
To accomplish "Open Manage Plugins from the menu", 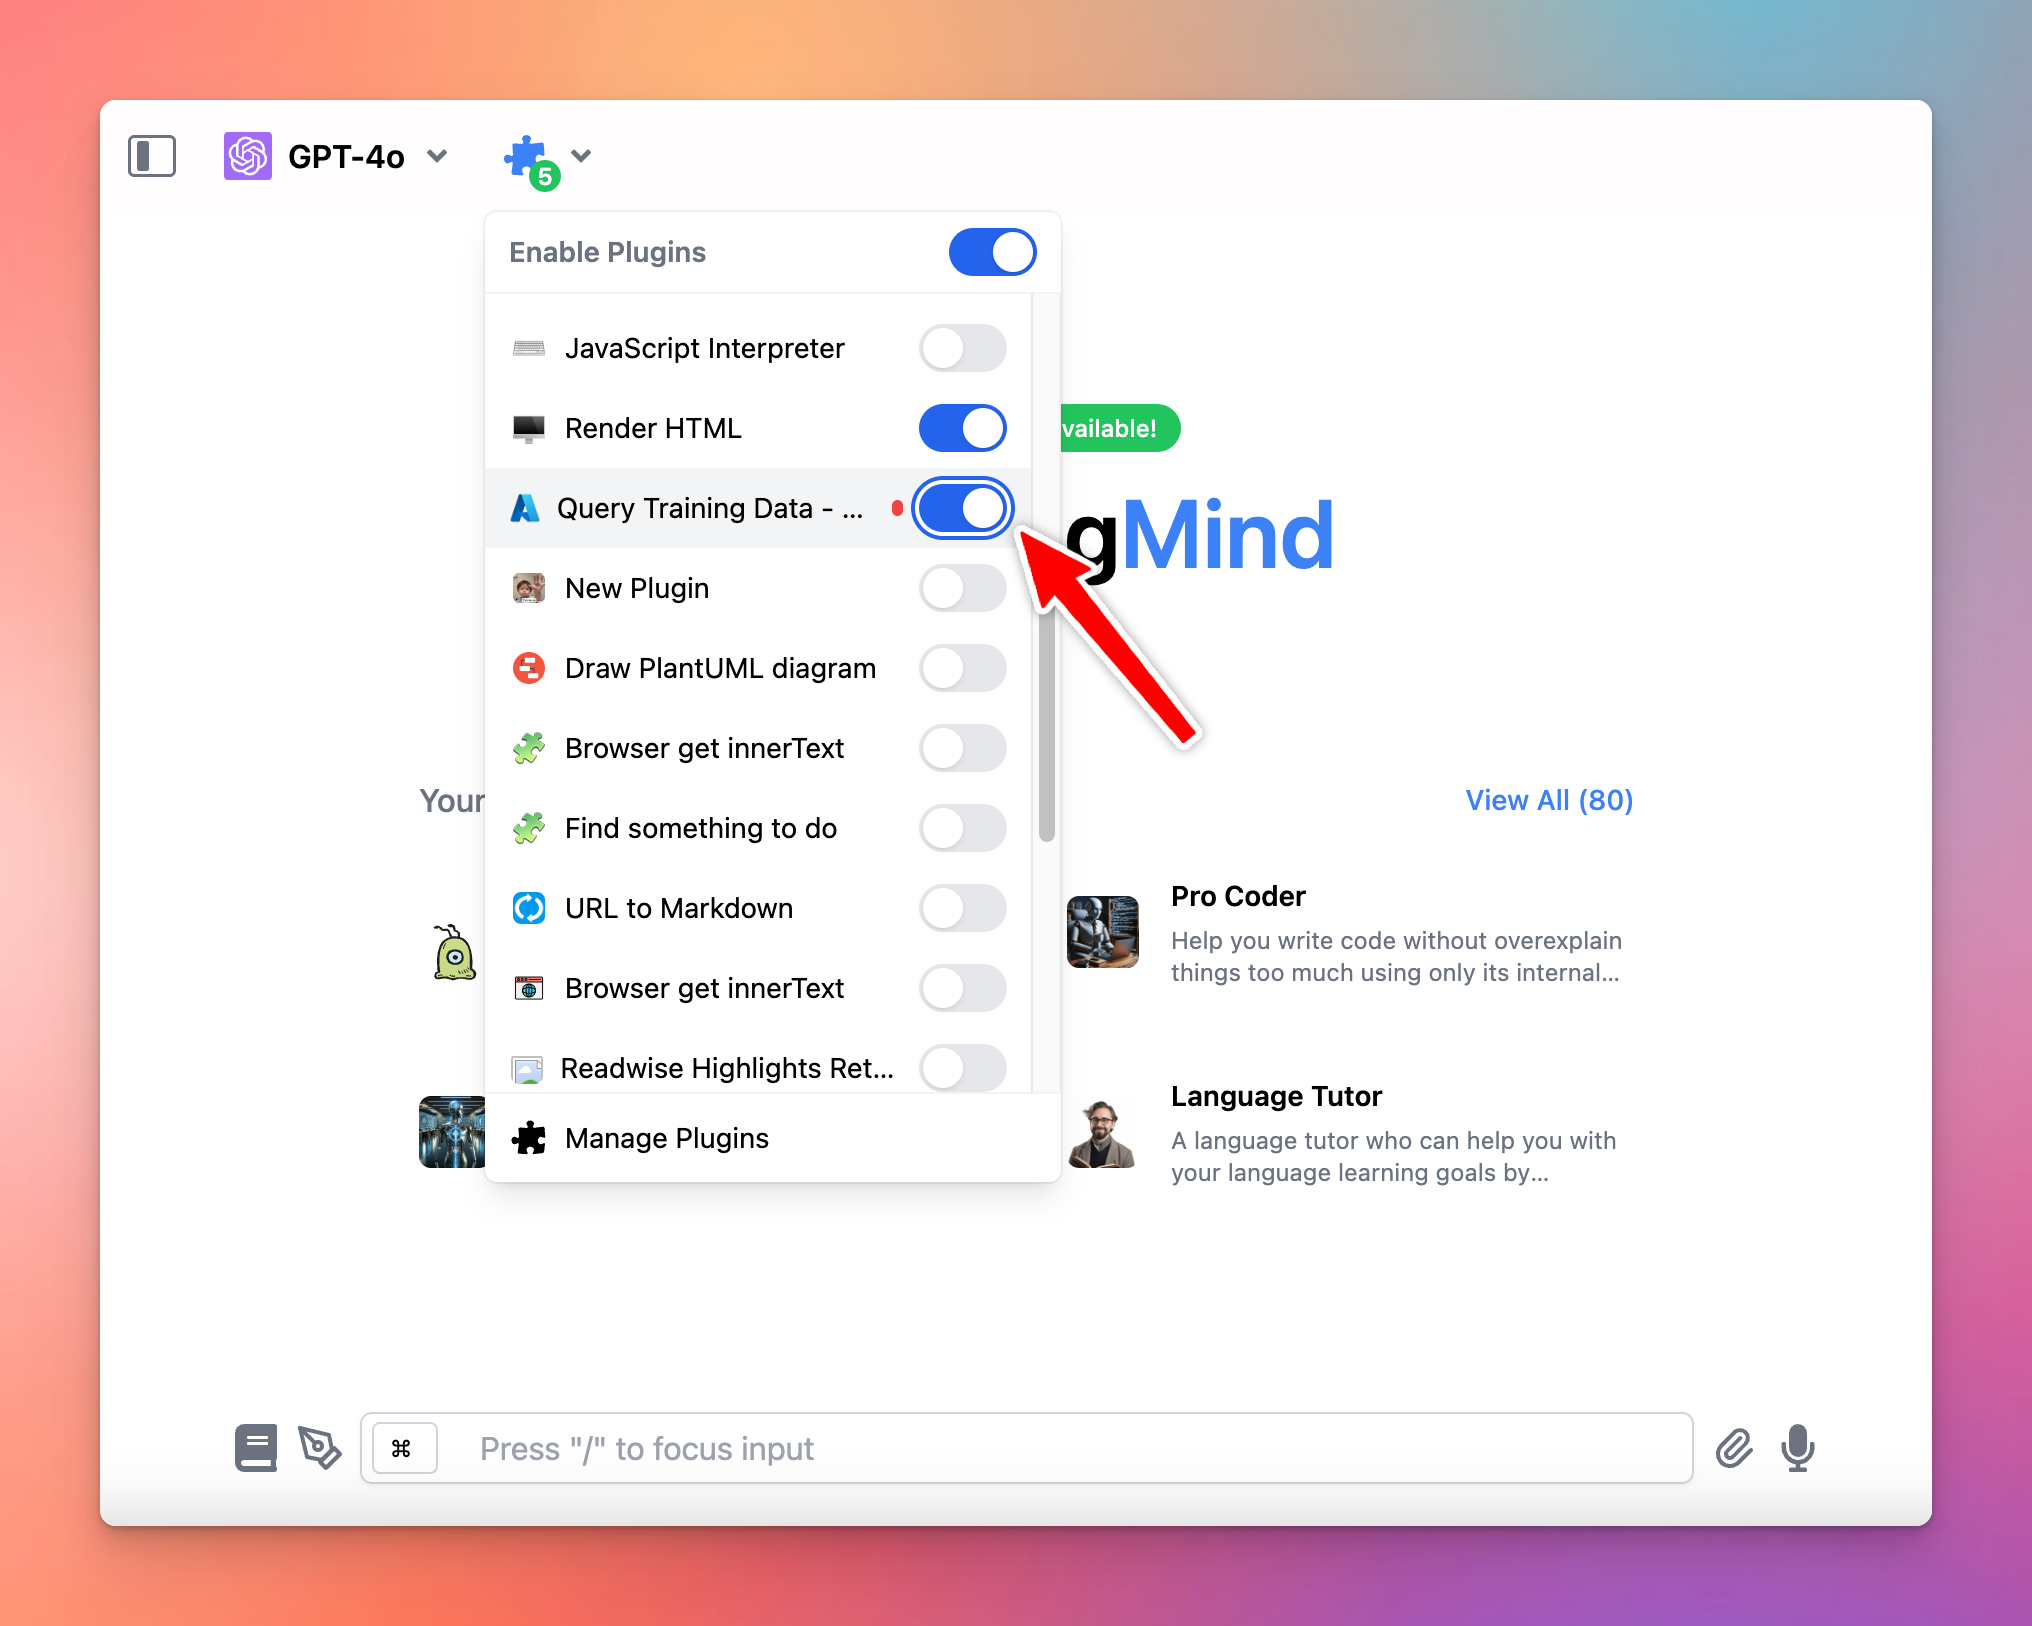I will point(772,1138).
